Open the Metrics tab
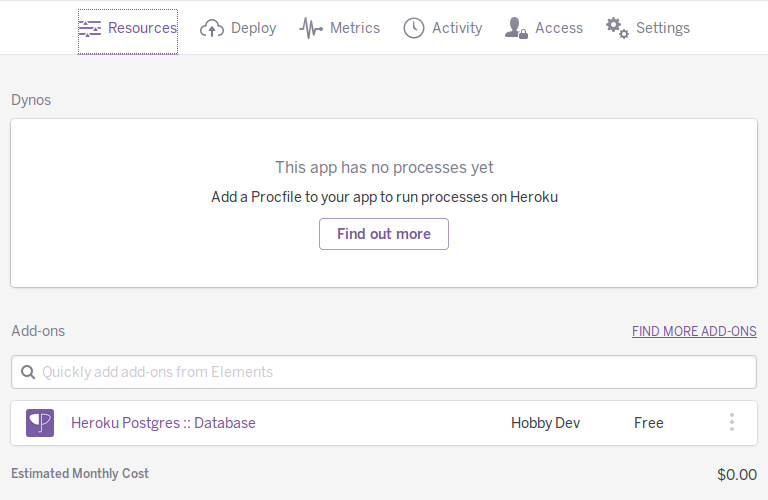 pos(354,28)
